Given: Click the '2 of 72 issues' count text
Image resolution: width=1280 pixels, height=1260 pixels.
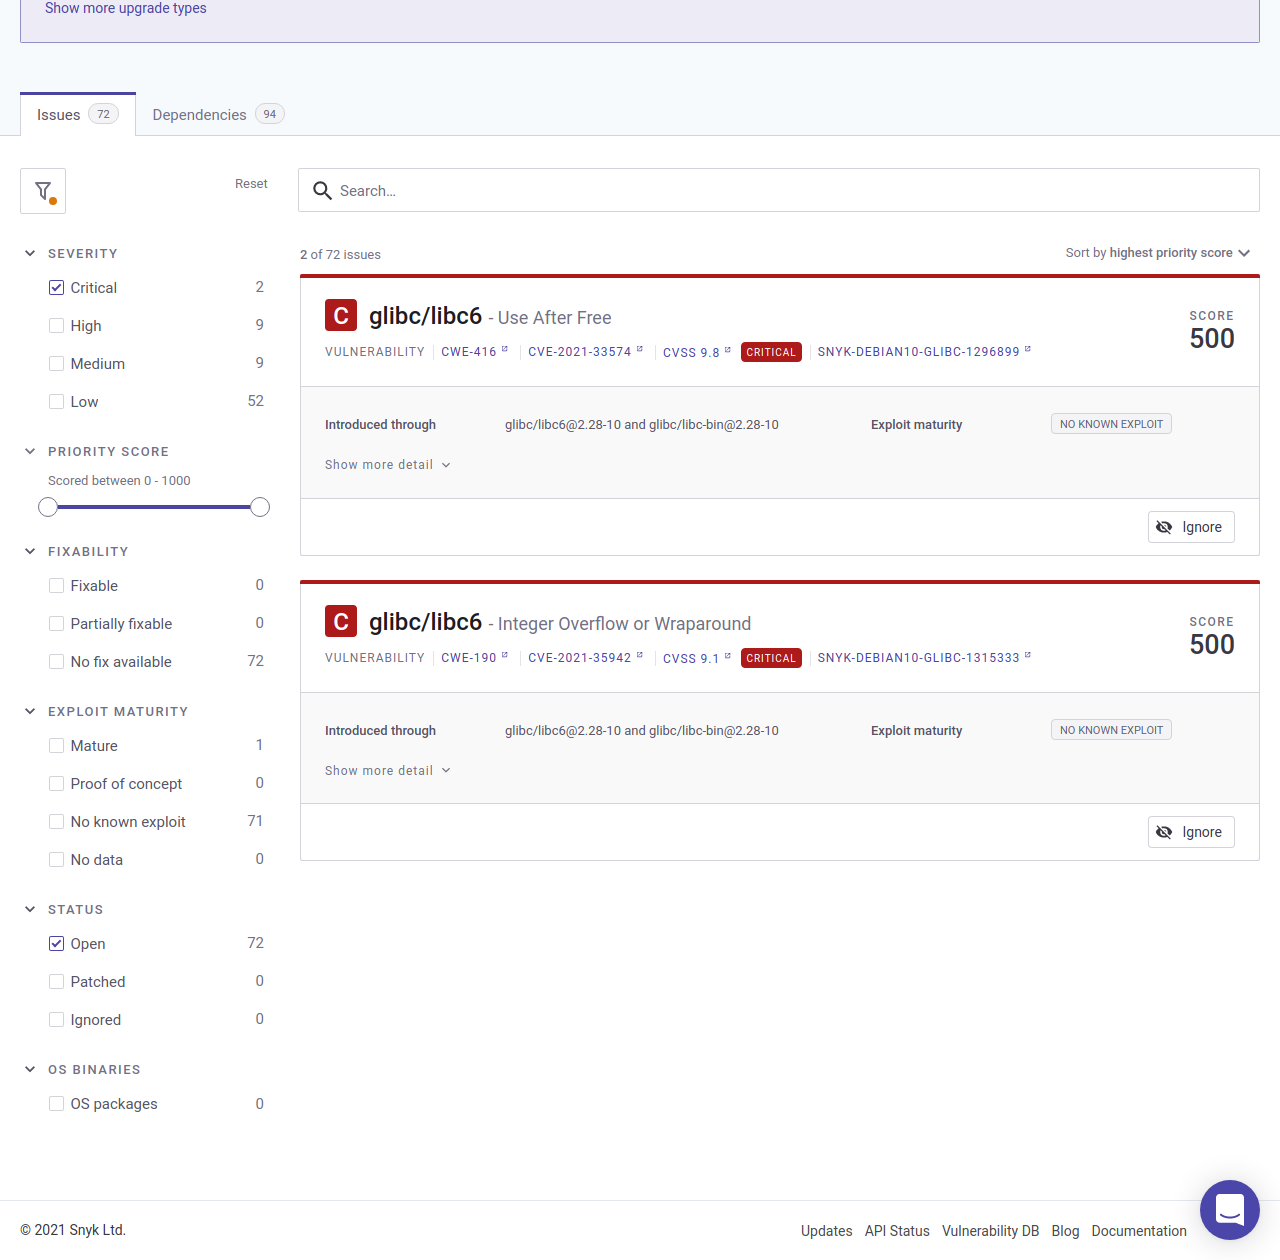Looking at the screenshot, I should [x=340, y=255].
